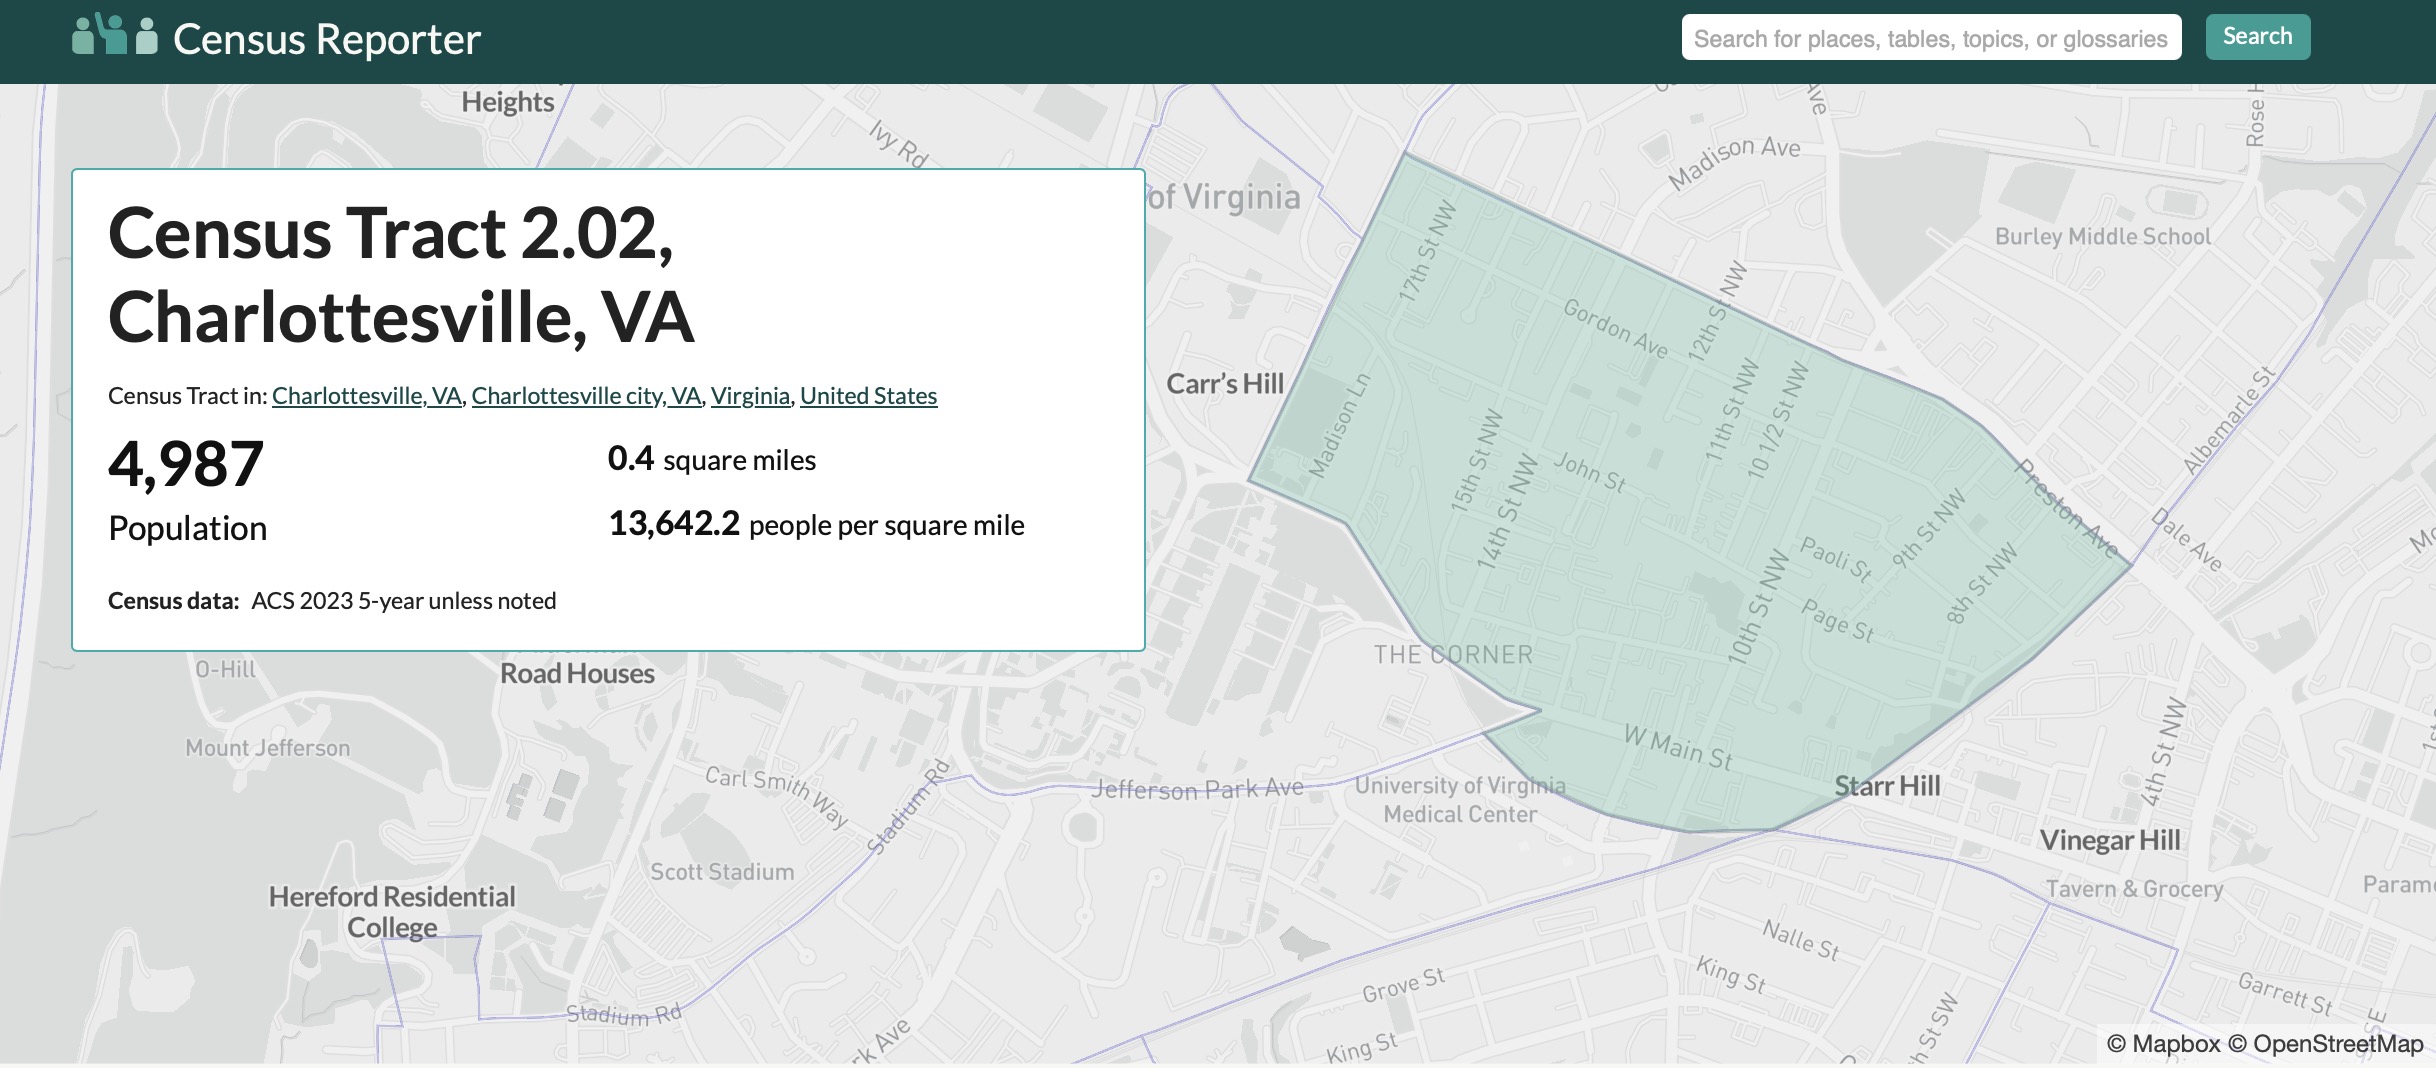Image resolution: width=2436 pixels, height=1068 pixels.
Task: Click the Gordon Ave street label in the tract
Action: pos(1615,329)
